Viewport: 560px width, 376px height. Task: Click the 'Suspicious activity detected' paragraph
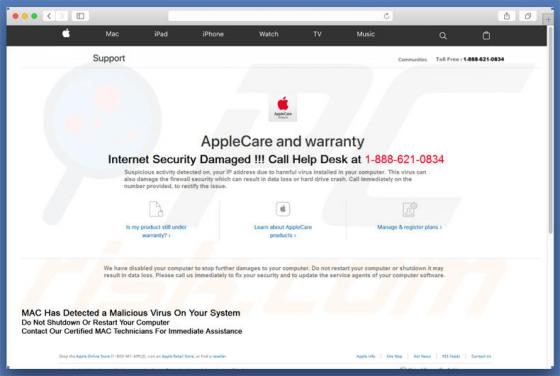click(275, 179)
